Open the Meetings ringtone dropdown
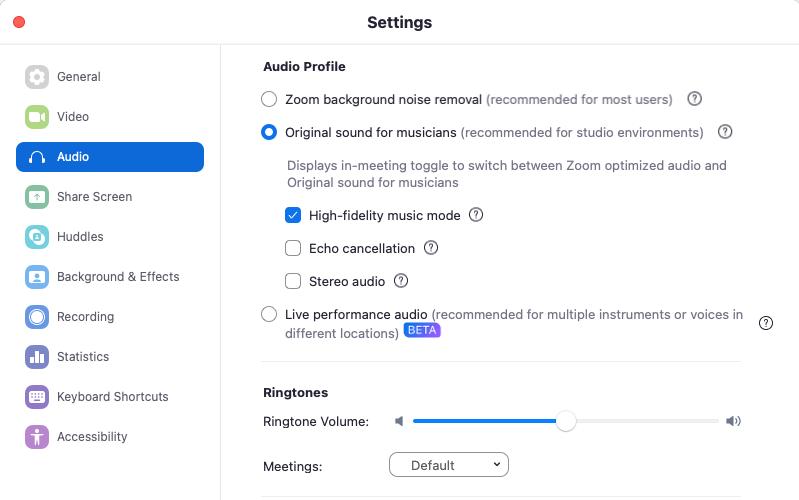Viewport: 799px width, 500px height. pyautogui.click(x=448, y=465)
